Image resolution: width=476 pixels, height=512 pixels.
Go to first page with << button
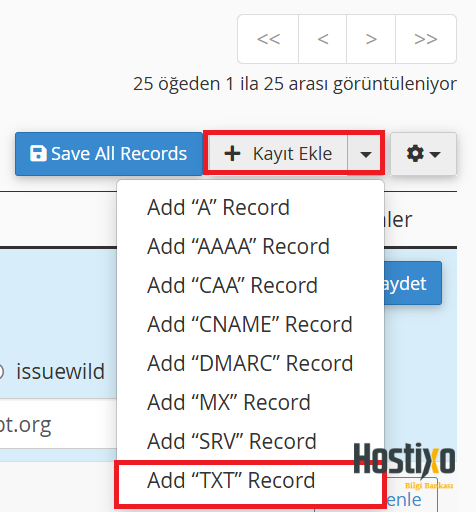[x=268, y=39]
